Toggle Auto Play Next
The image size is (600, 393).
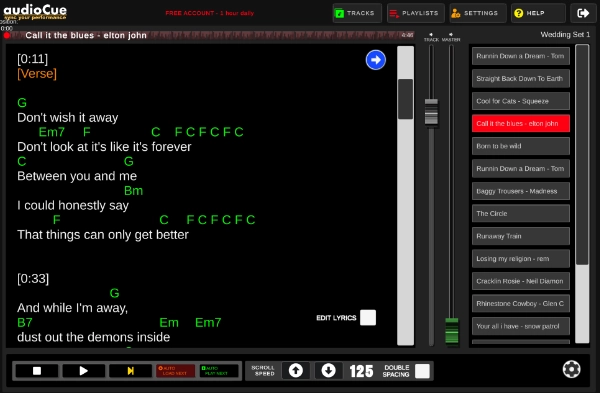pyautogui.click(x=219, y=371)
